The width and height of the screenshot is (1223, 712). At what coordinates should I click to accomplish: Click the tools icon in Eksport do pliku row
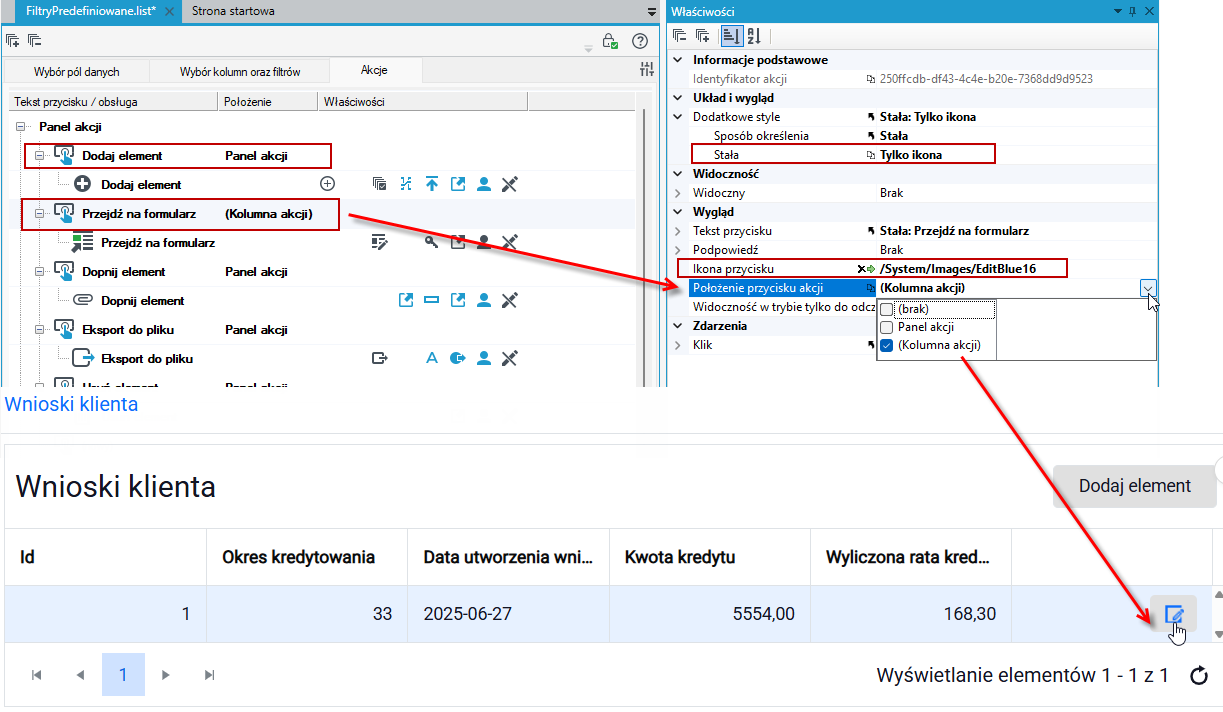click(509, 358)
